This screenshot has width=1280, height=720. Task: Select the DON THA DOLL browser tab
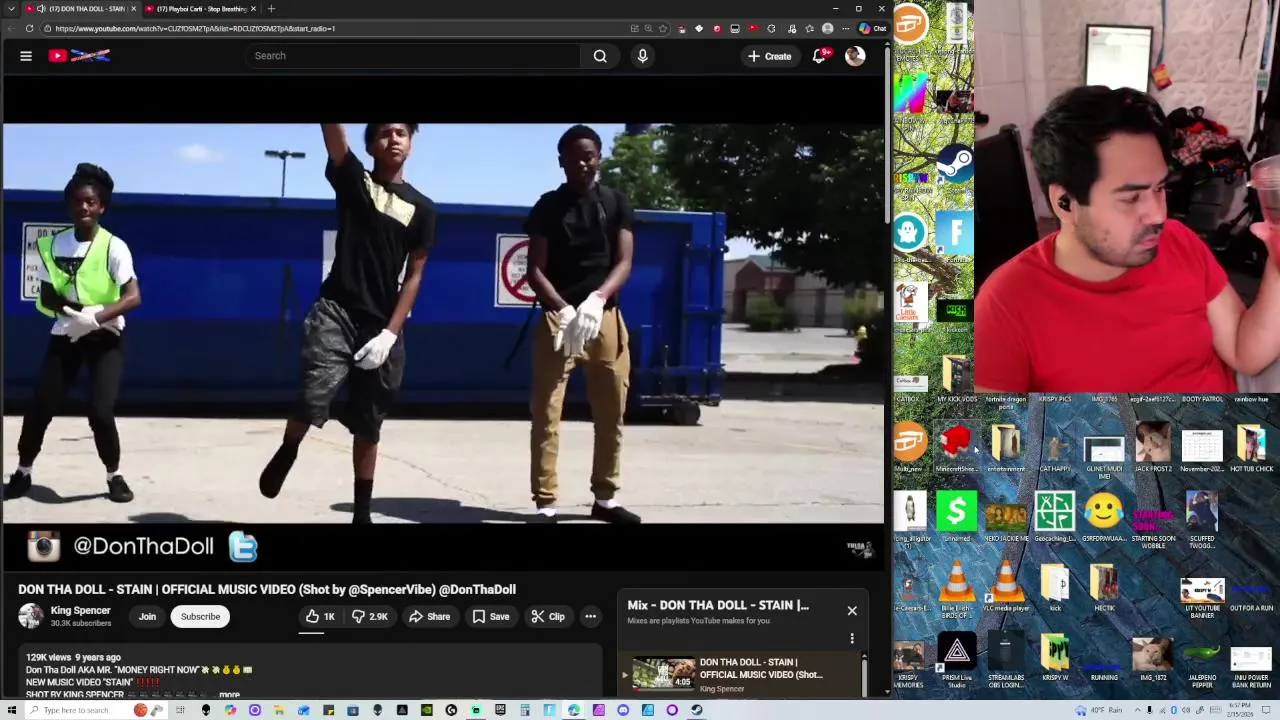coord(80,9)
